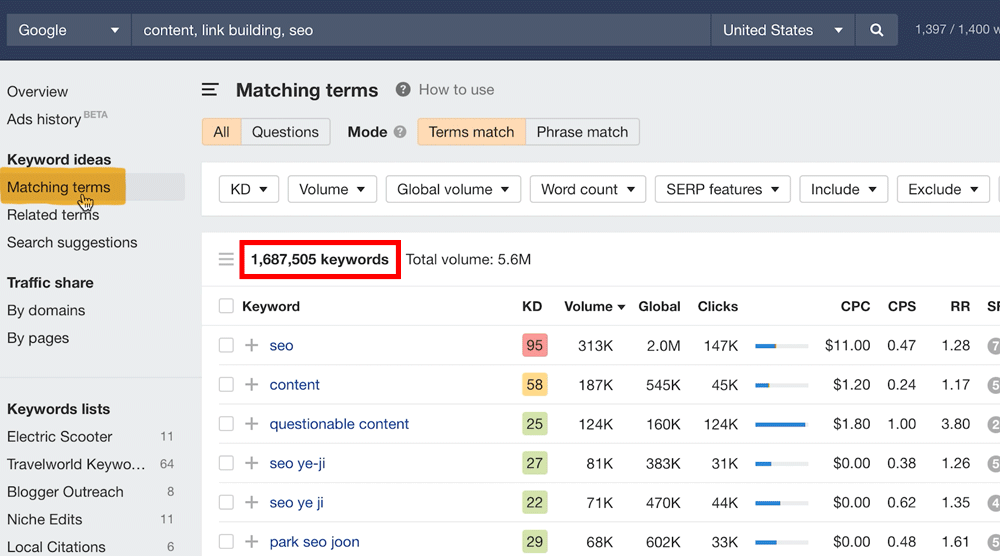The image size is (1000, 556).
Task: Switch to the Questions tab
Action: click(285, 132)
